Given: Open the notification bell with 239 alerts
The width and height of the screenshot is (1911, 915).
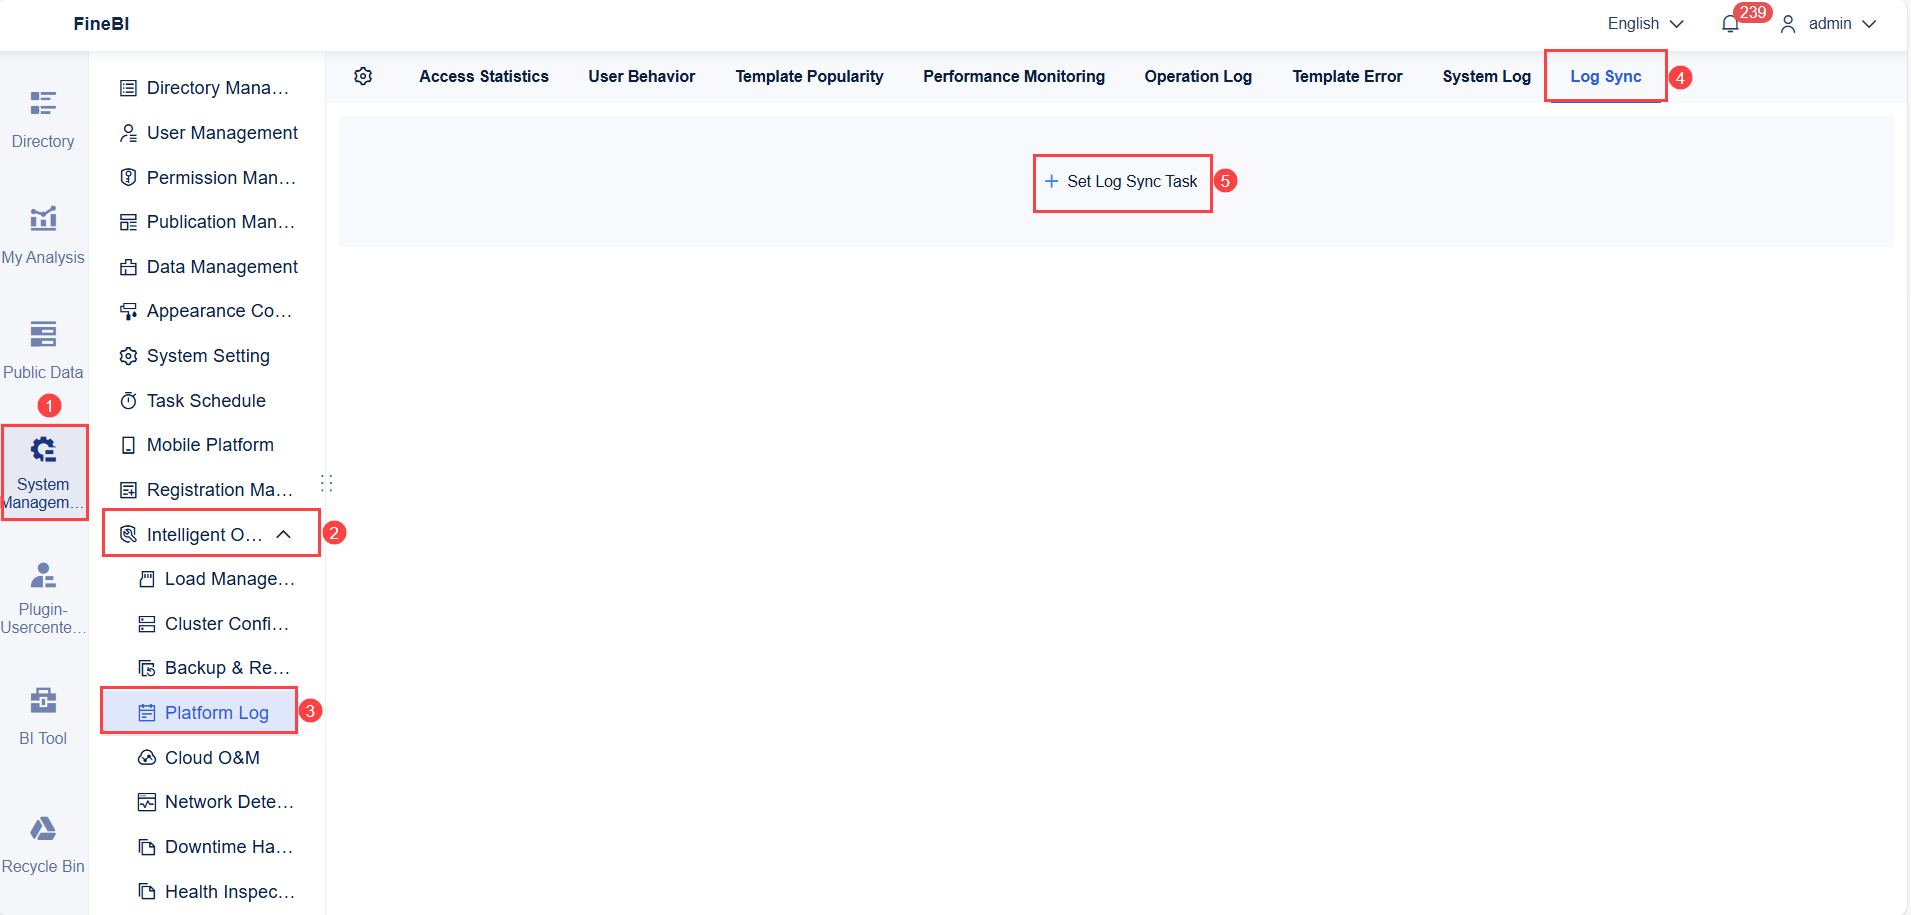Looking at the screenshot, I should tap(1730, 23).
